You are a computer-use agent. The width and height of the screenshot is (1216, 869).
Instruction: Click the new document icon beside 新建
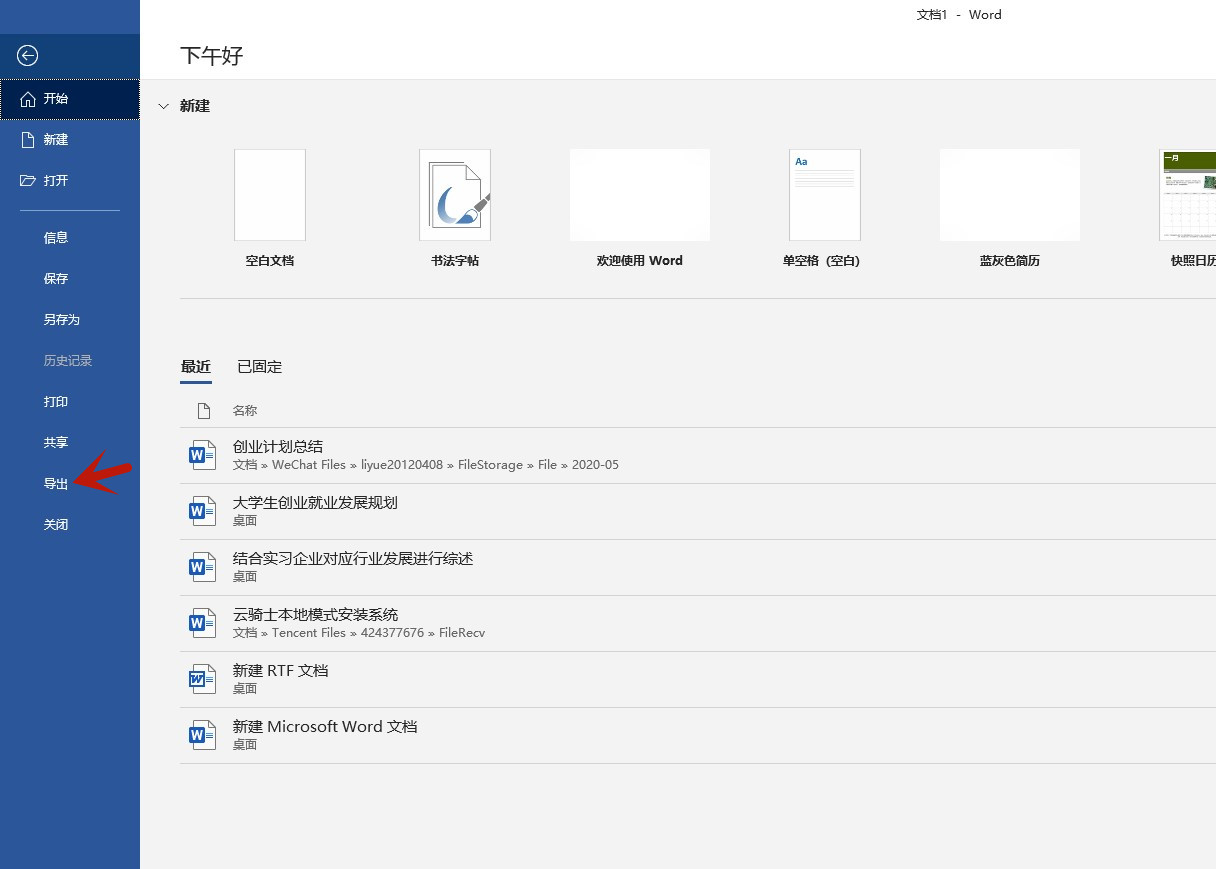pyautogui.click(x=28, y=140)
